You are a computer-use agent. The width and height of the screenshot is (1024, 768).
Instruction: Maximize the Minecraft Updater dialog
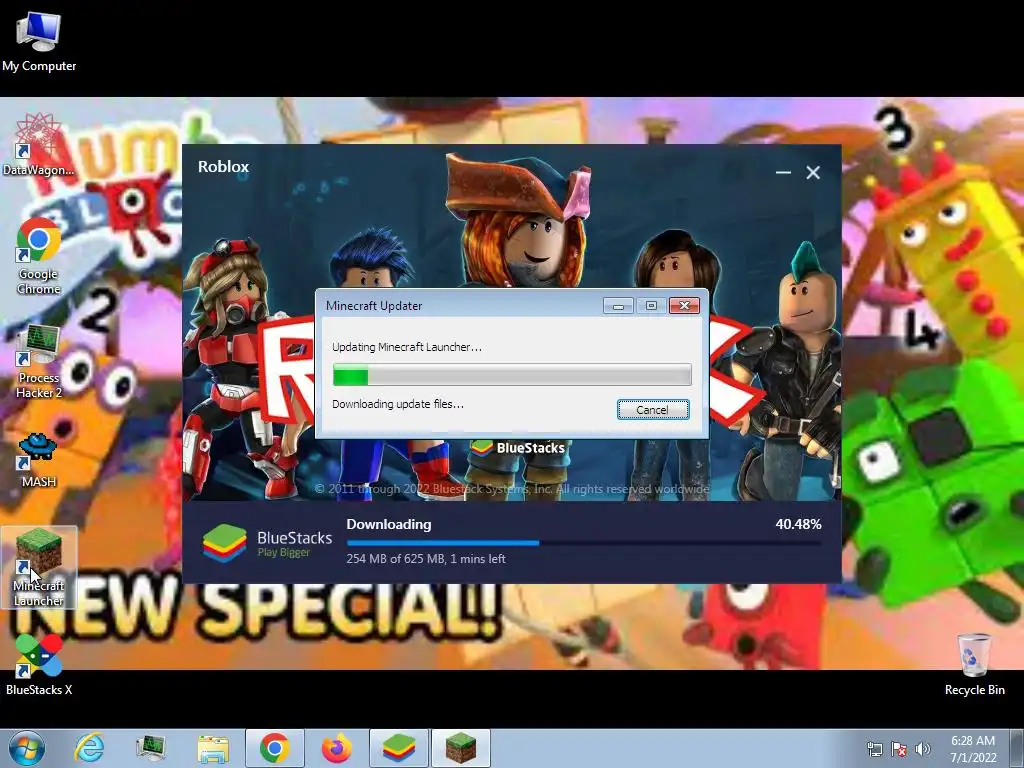[x=651, y=306]
